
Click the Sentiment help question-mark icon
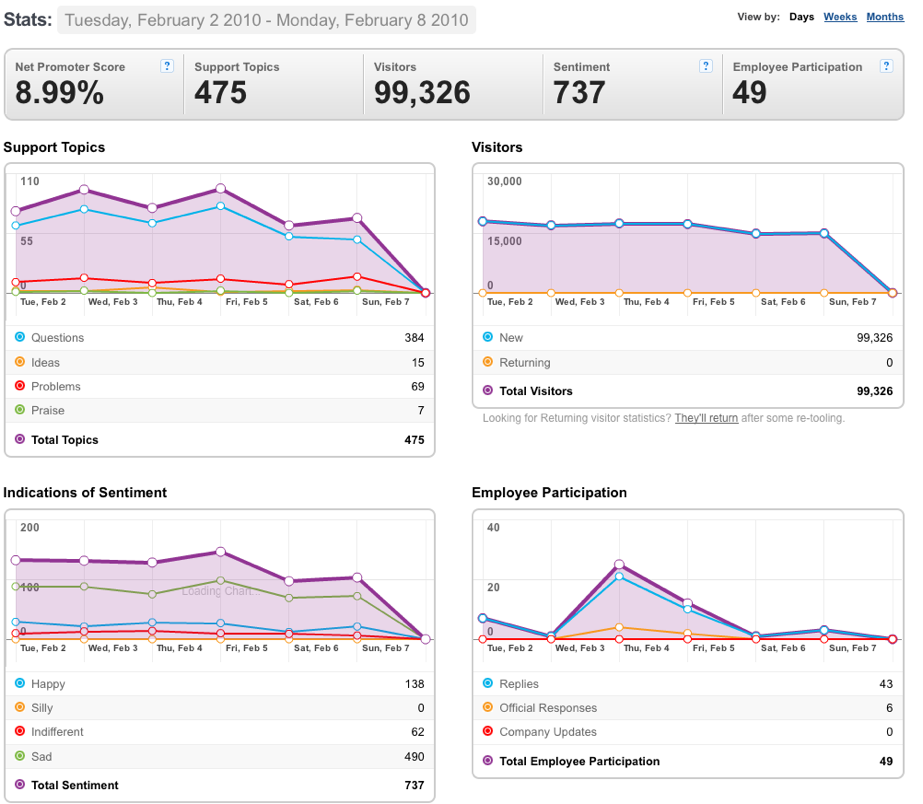pyautogui.click(x=706, y=66)
